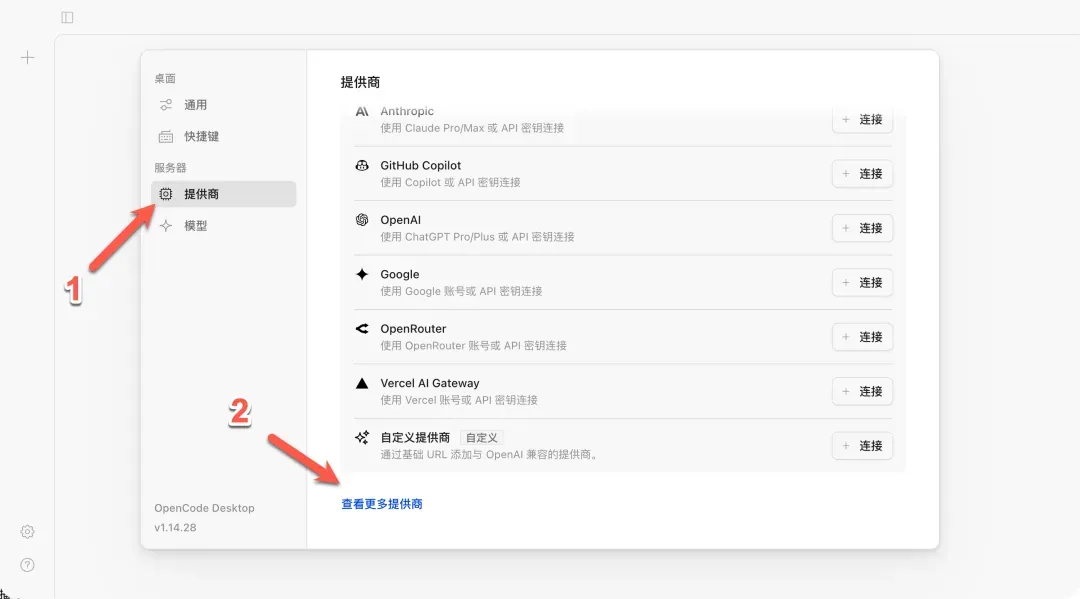The image size is (1080, 599).
Task: Open 模型 models settings
Action: pos(223,226)
